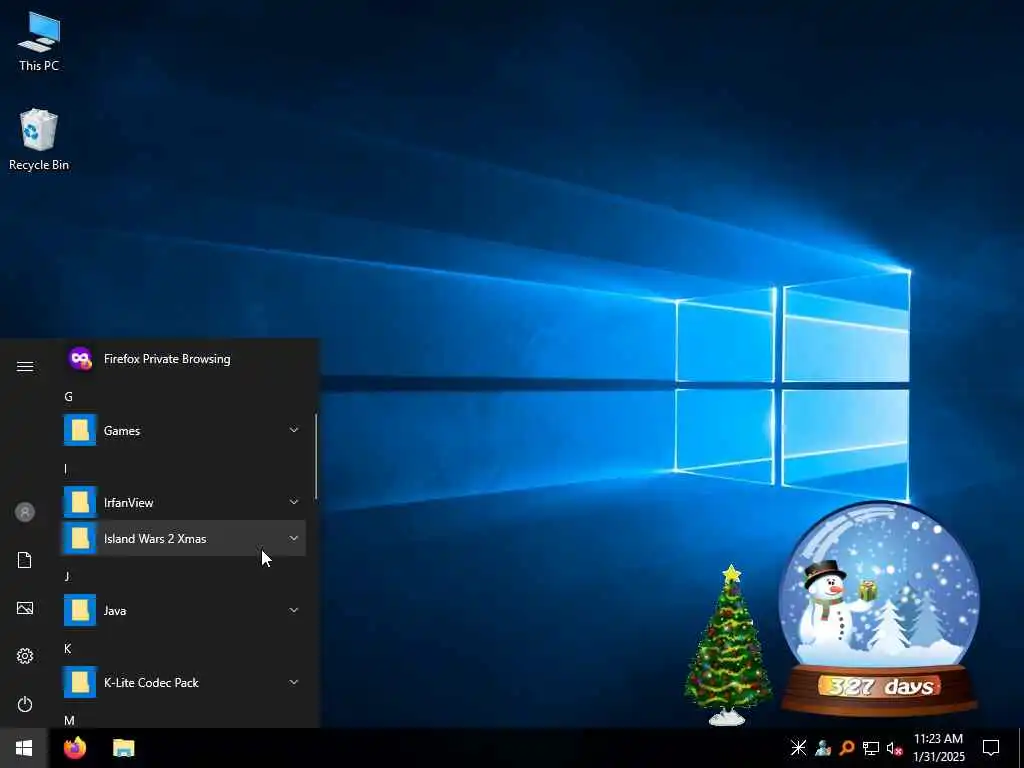Click the Games folder icon

pos(80,430)
